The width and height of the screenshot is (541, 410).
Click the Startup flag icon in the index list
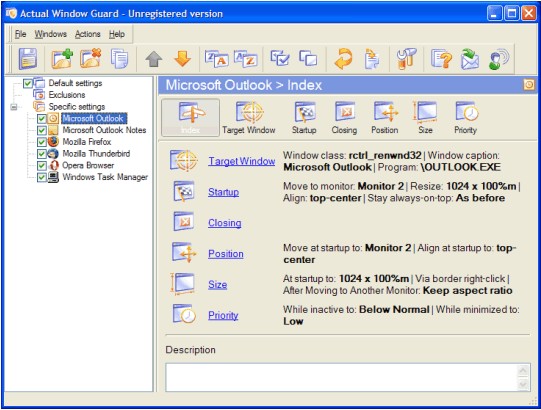click(x=184, y=192)
